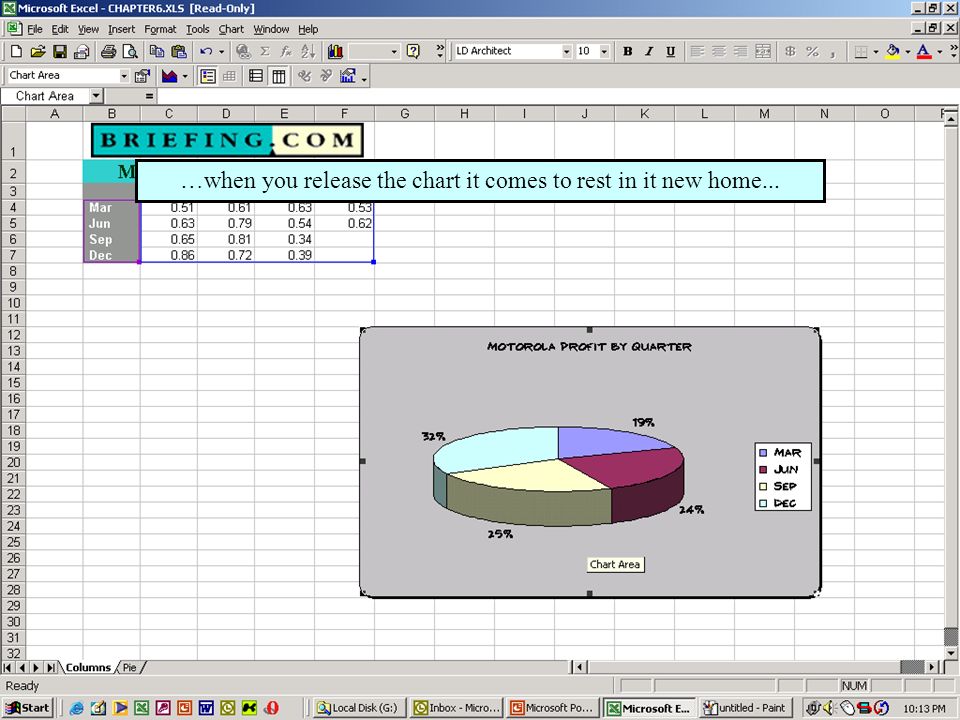Toggle the chart Legend button

tap(208, 76)
